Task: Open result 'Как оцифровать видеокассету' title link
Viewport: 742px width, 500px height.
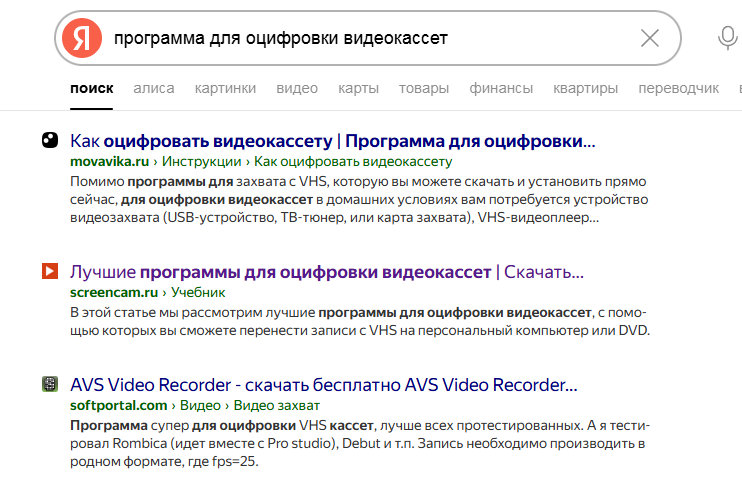Action: tap(333, 141)
